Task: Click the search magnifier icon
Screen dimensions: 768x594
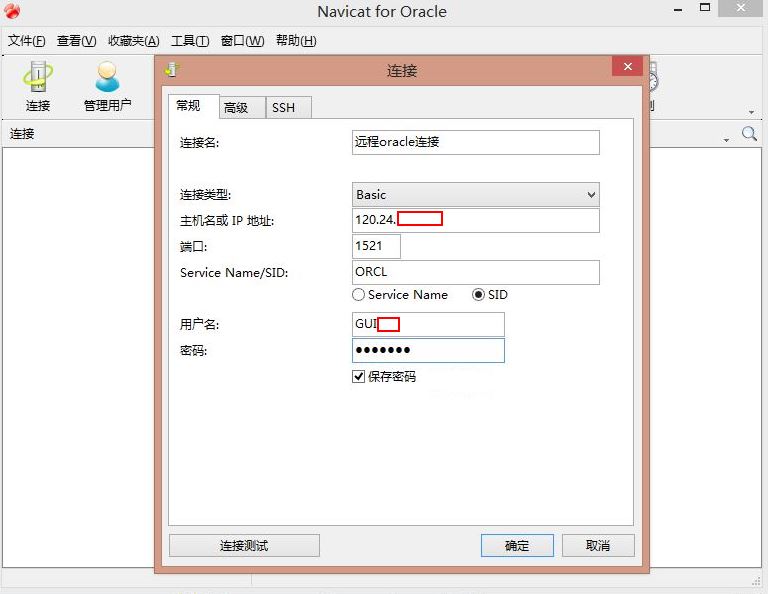Action: (749, 133)
